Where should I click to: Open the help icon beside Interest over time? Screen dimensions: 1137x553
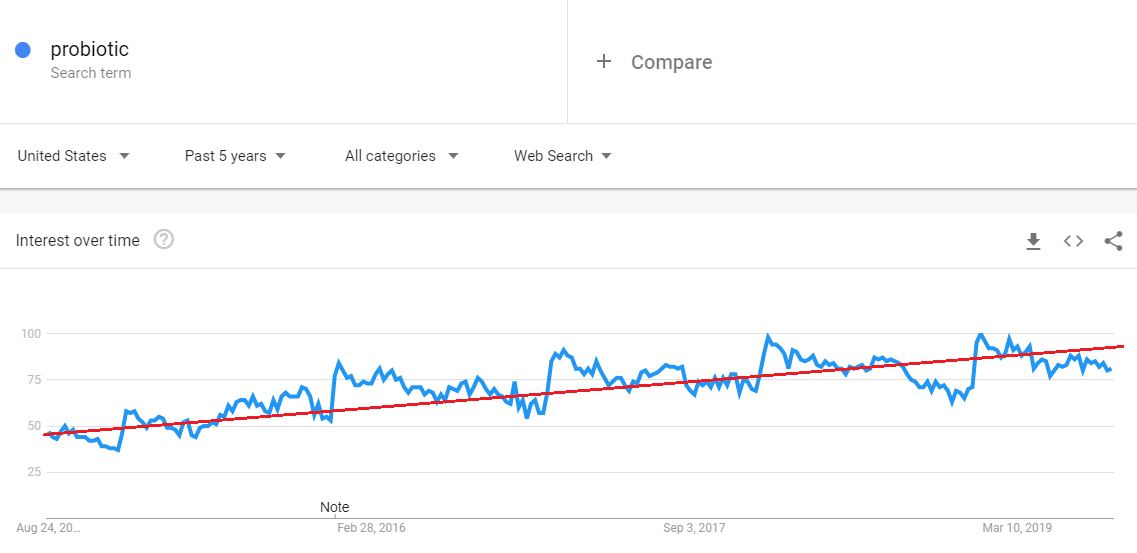click(x=164, y=240)
